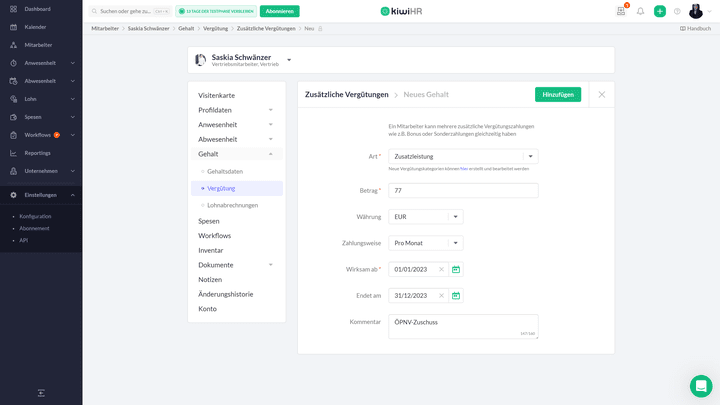Close the Neues Gehalt form
This screenshot has width=720, height=405.
601,94
